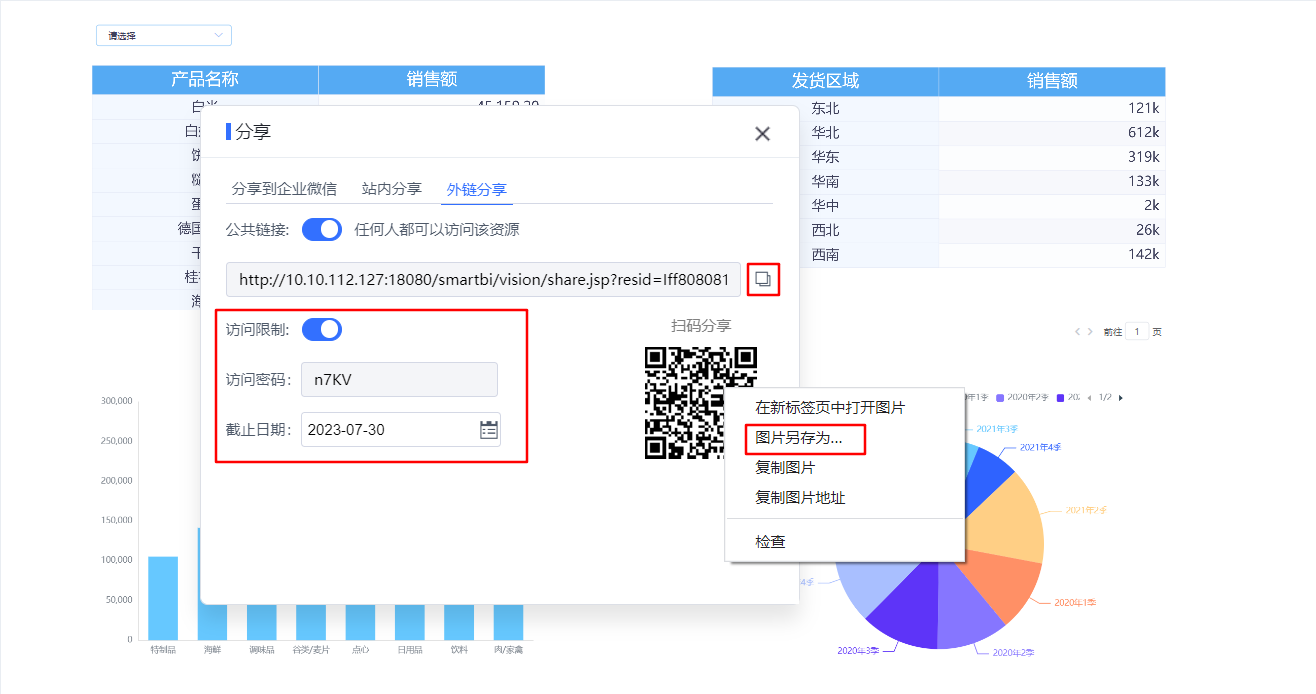Image resolution: width=1316 pixels, height=694 pixels.
Task: Click the 谷类/麦片 axis label
Action: (x=311, y=650)
